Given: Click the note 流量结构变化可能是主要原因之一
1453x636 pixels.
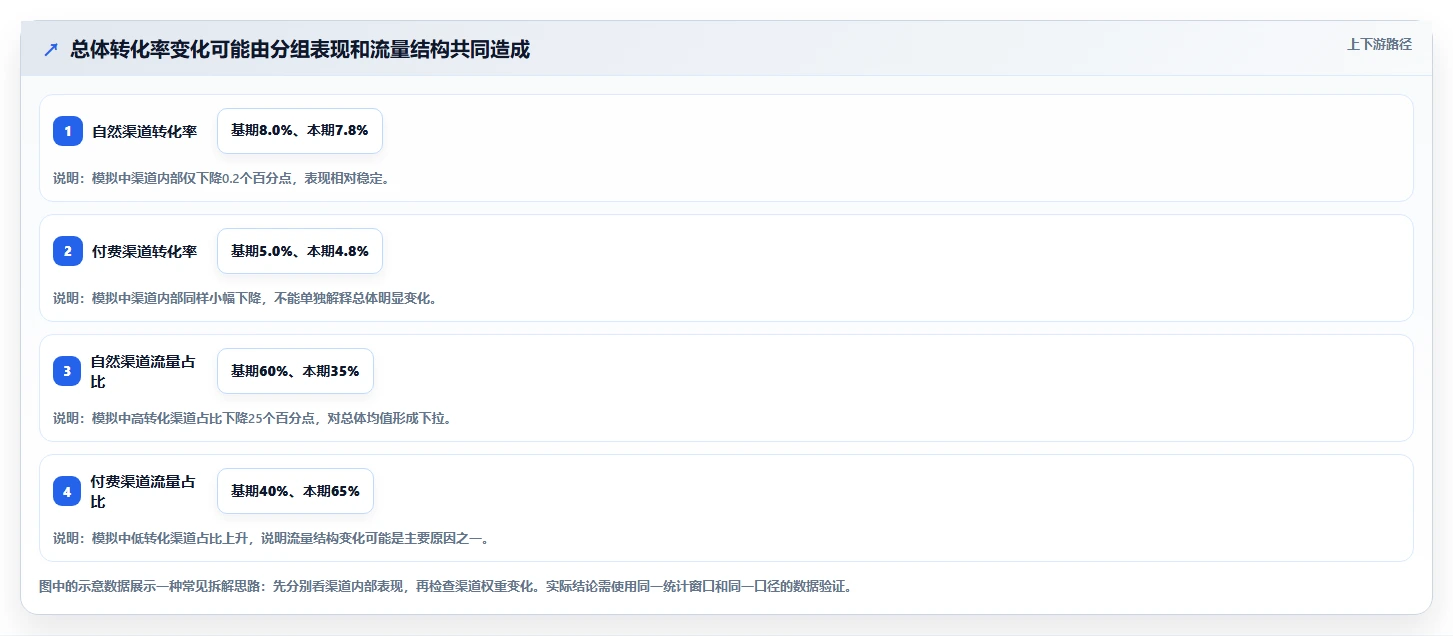Looking at the screenshot, I should coord(271,538).
